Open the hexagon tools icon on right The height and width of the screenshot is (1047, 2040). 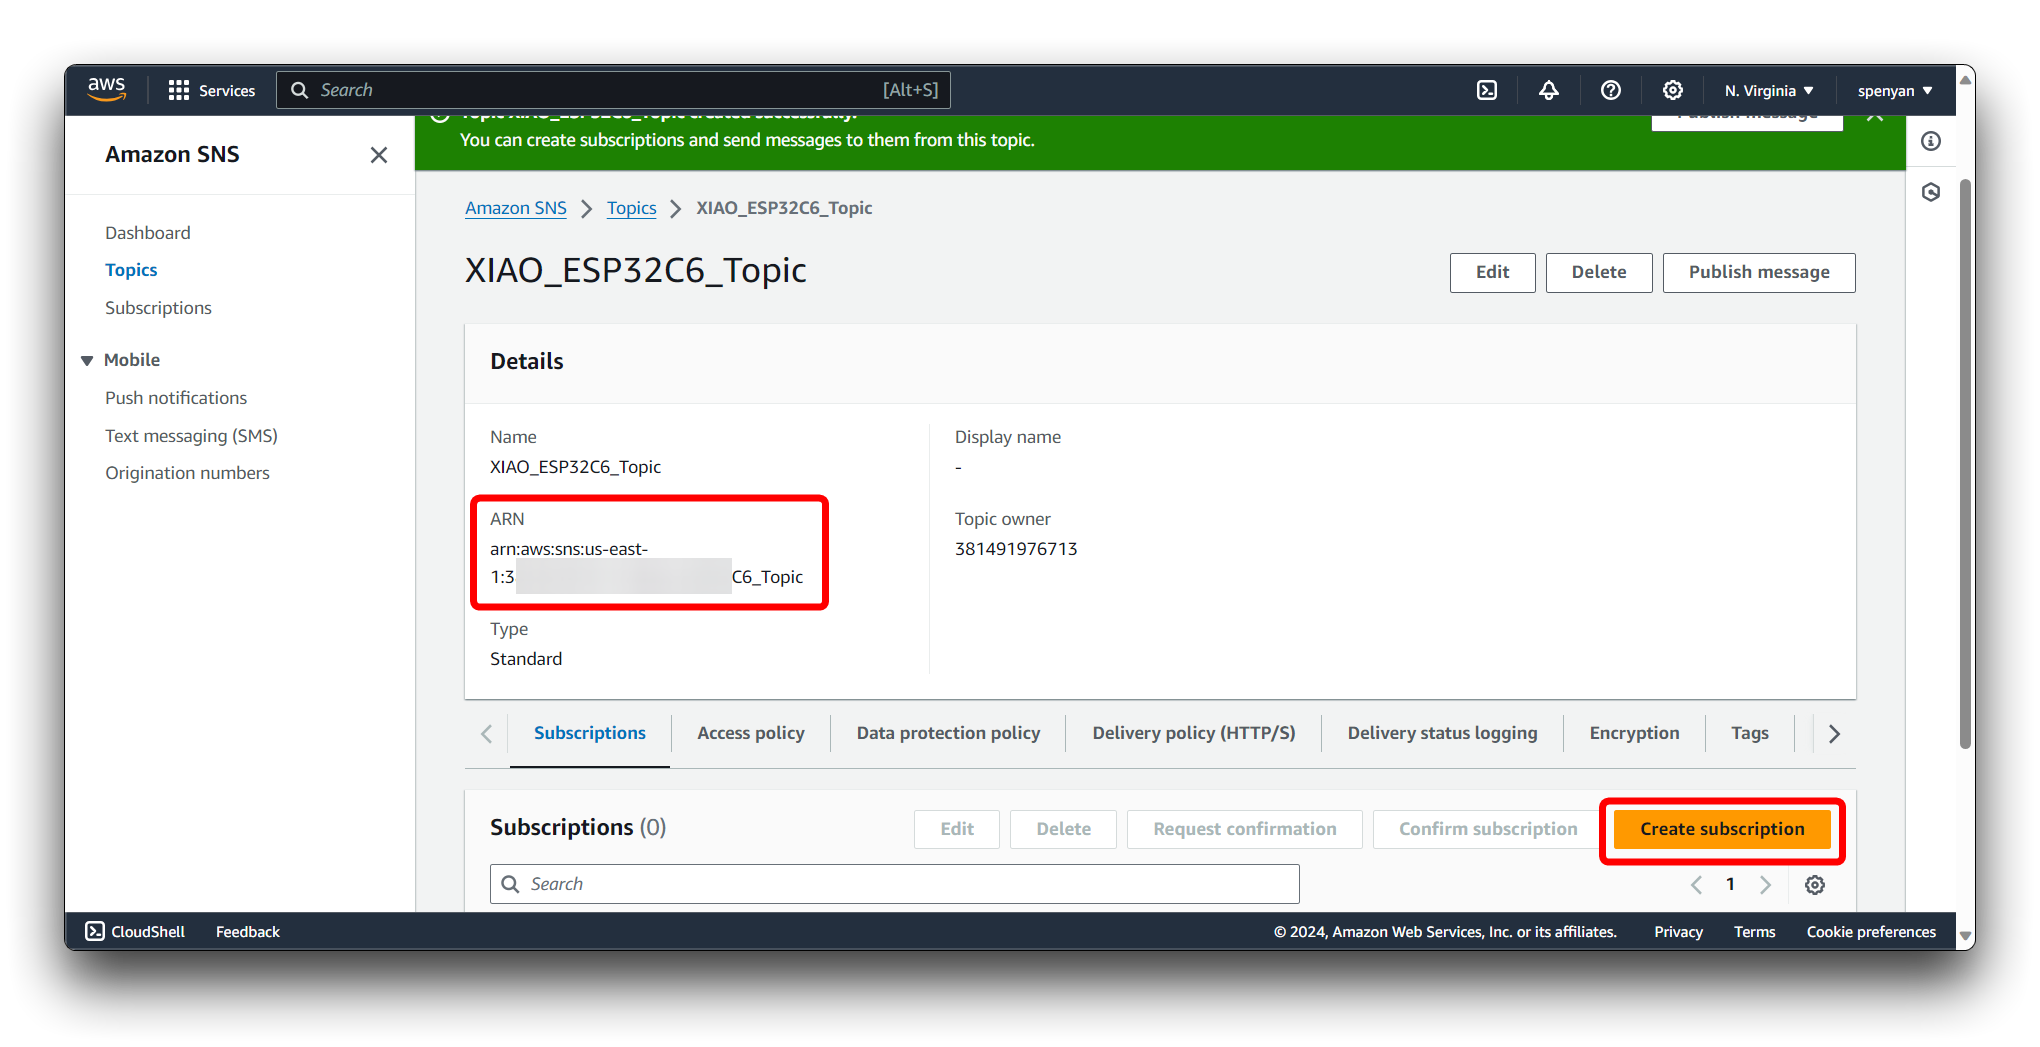click(x=1931, y=192)
